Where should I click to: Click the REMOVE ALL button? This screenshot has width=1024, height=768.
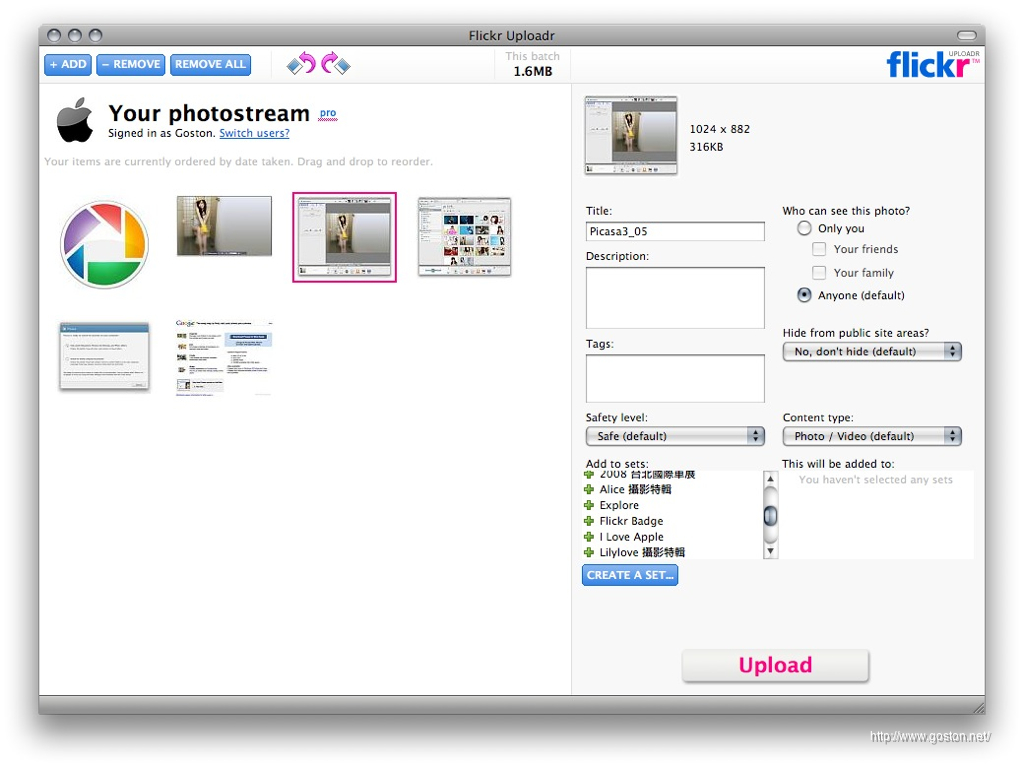click(x=210, y=65)
